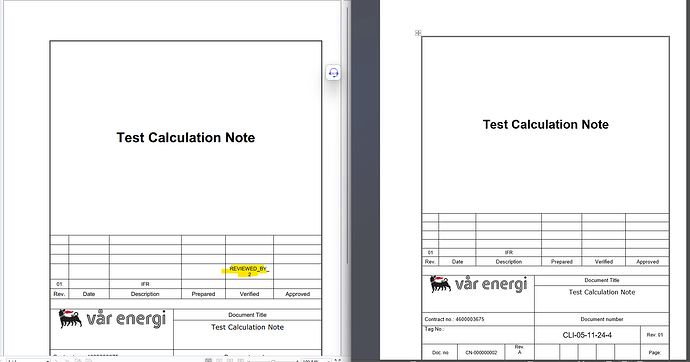Click the 'Description' column header in left document
690x362 pixels.
145,294
